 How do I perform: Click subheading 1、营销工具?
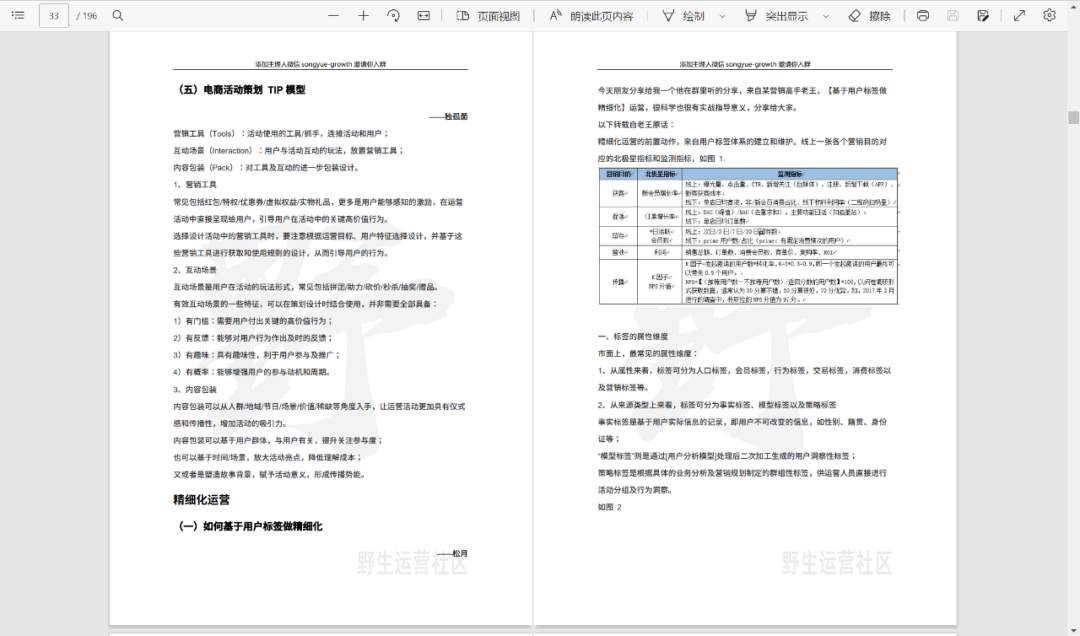click(195, 185)
